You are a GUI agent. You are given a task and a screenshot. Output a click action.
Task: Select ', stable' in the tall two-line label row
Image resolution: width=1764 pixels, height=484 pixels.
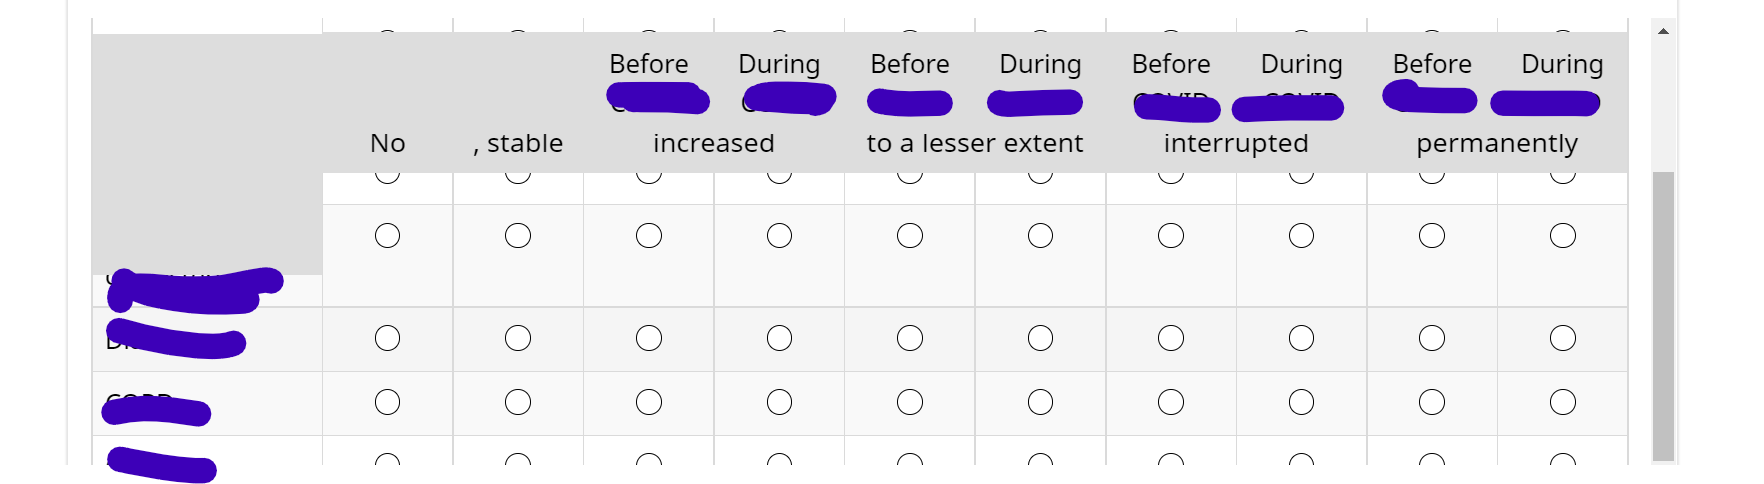[518, 236]
